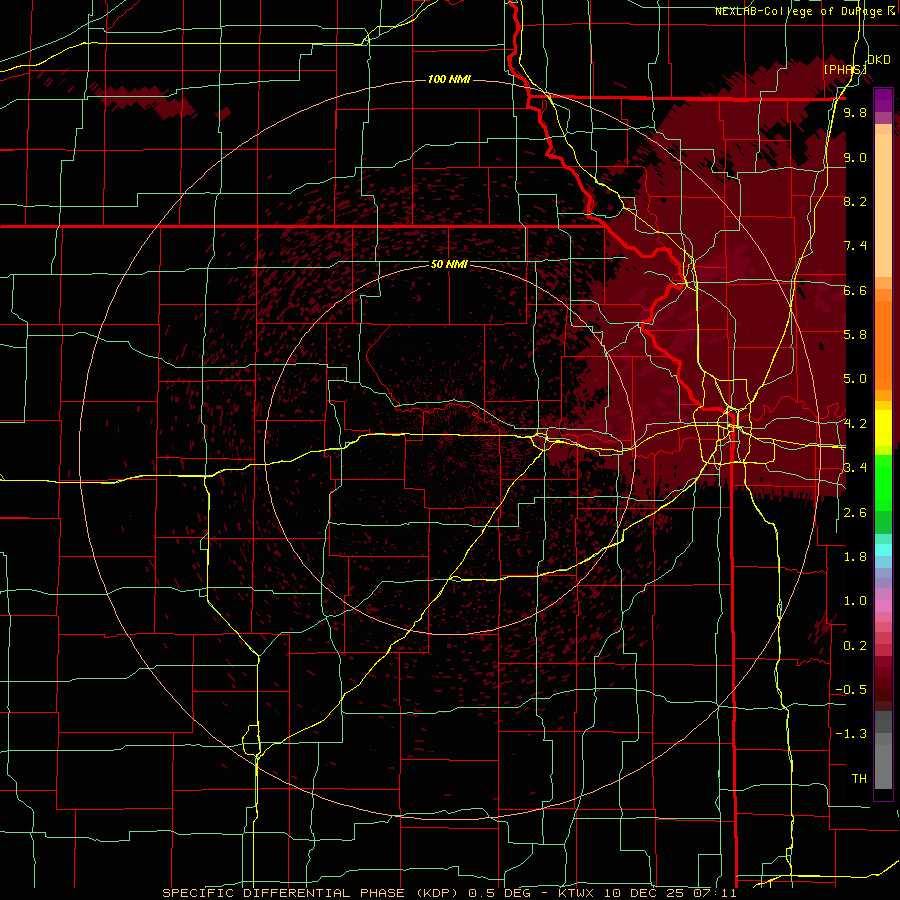
Task: Click the "KTWX" radar site identifier in caption
Action: (577, 893)
